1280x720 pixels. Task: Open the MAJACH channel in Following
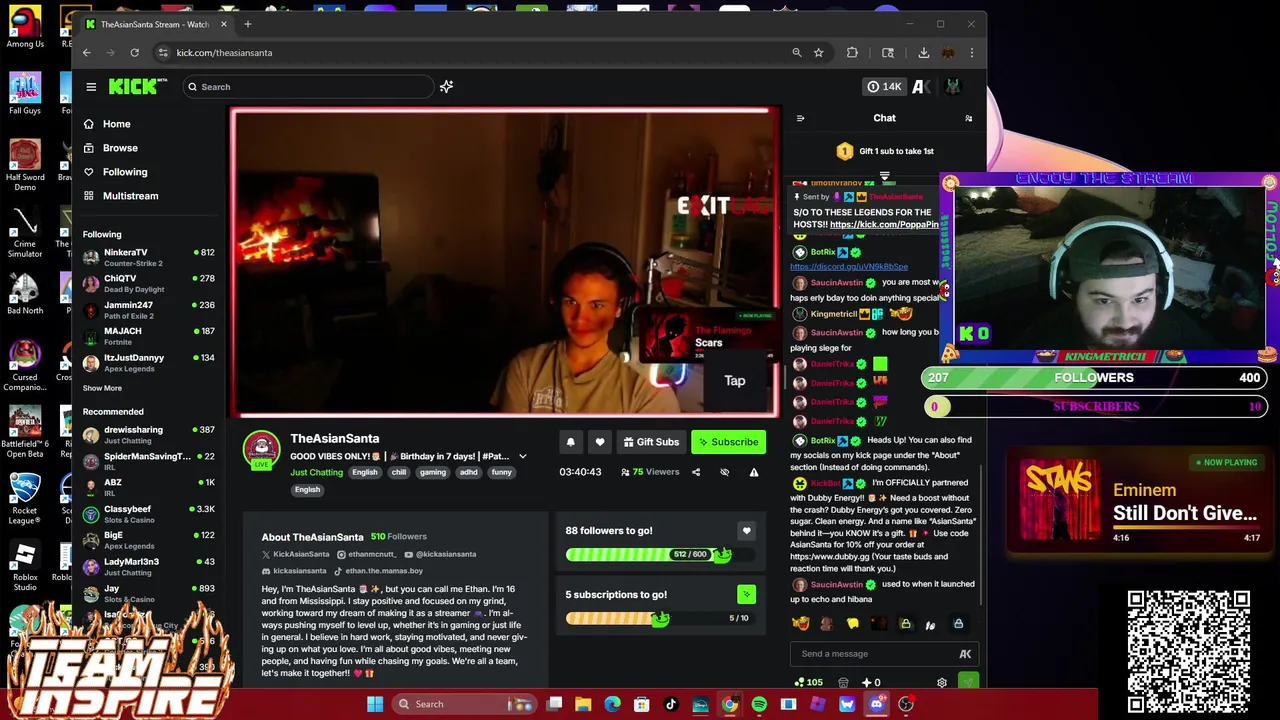pyautogui.click(x=148, y=335)
